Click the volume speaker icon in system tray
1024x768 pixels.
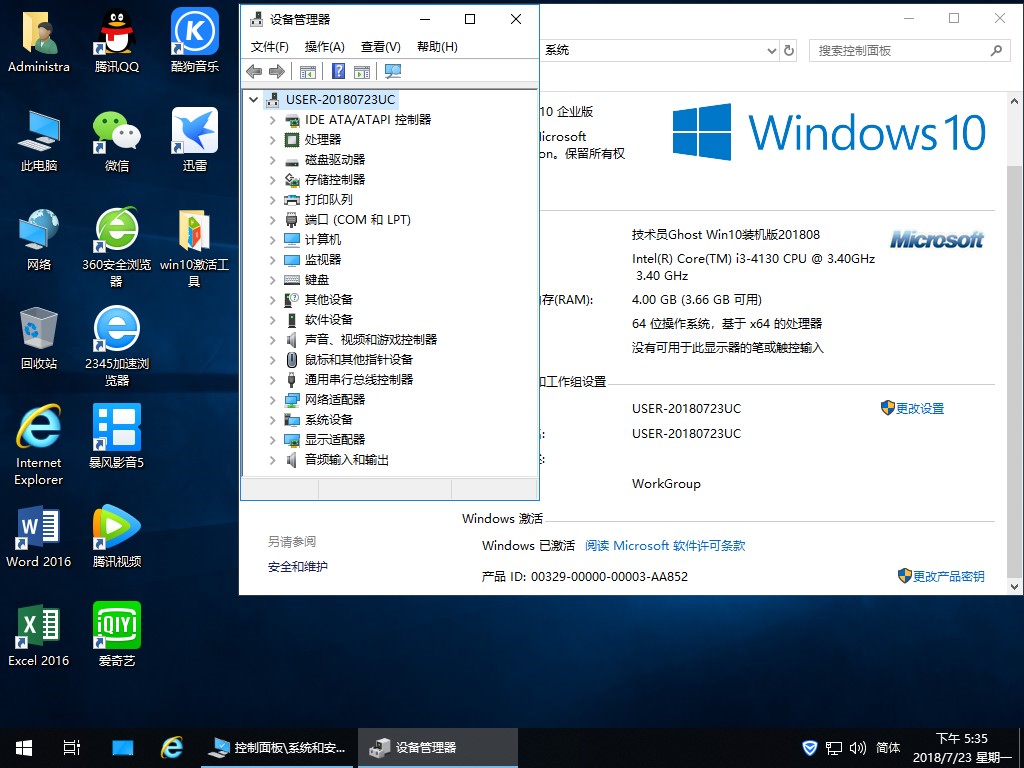click(857, 748)
